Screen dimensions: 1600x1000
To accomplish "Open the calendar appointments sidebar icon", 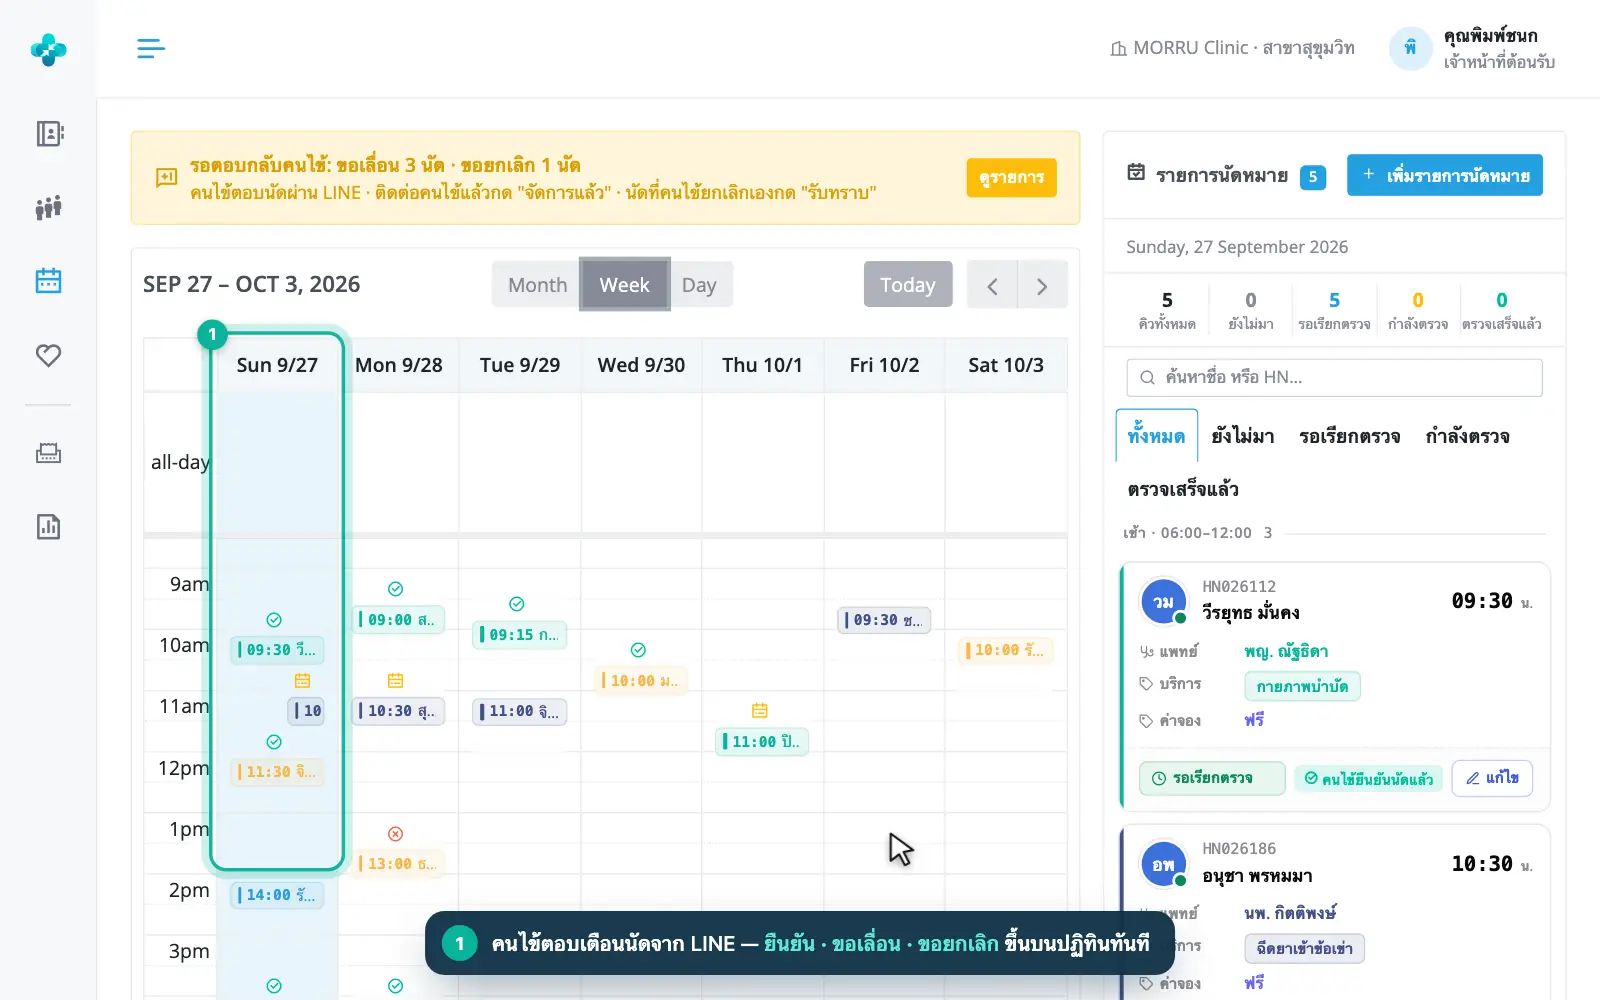I will [49, 281].
